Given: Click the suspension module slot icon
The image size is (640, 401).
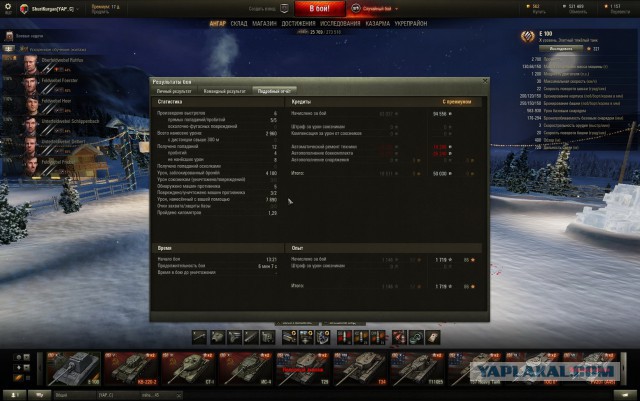Looking at the screenshot, I should tap(251, 337).
